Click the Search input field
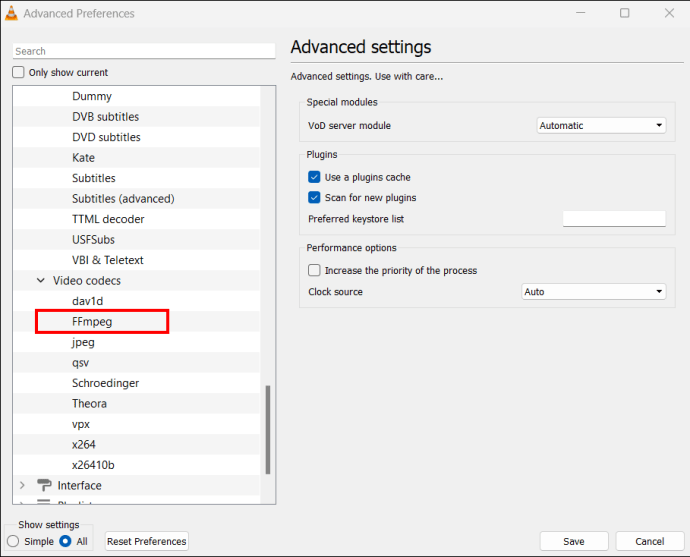690x557 pixels. point(144,51)
